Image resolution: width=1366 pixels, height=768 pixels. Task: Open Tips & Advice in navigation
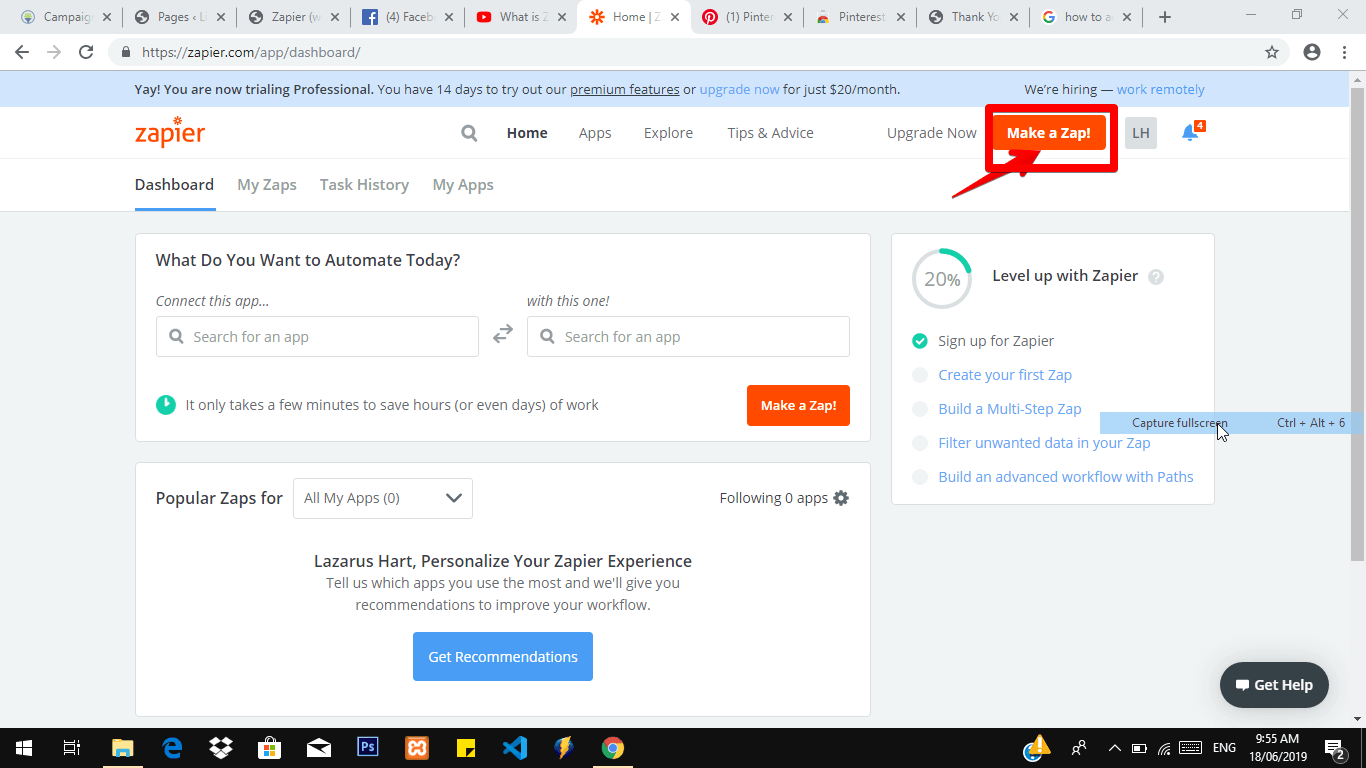[x=770, y=133]
